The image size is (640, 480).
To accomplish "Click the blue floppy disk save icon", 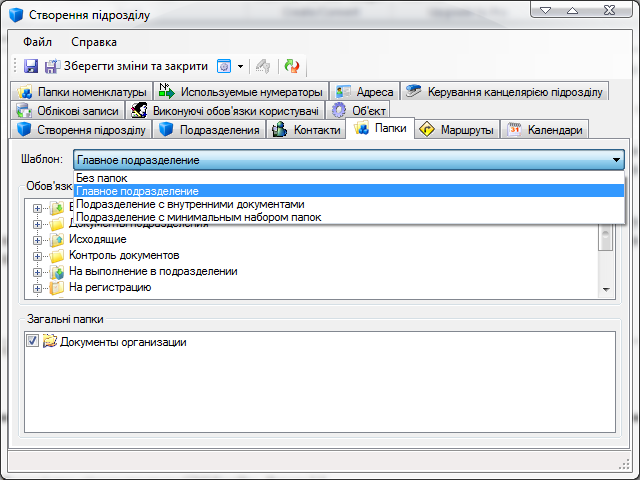I will (x=31, y=66).
